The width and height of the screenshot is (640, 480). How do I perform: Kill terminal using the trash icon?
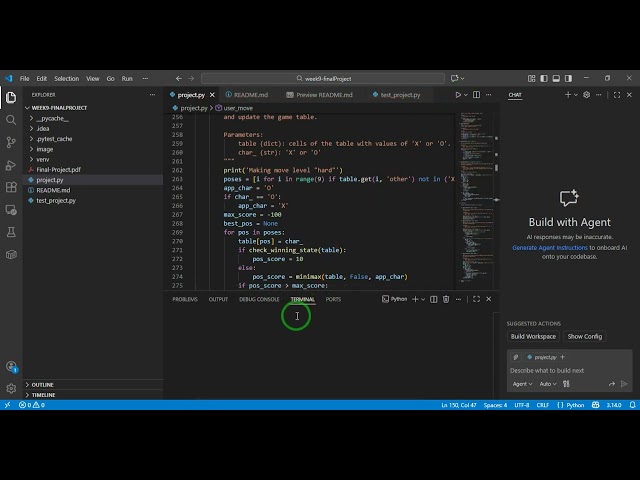(x=446, y=299)
